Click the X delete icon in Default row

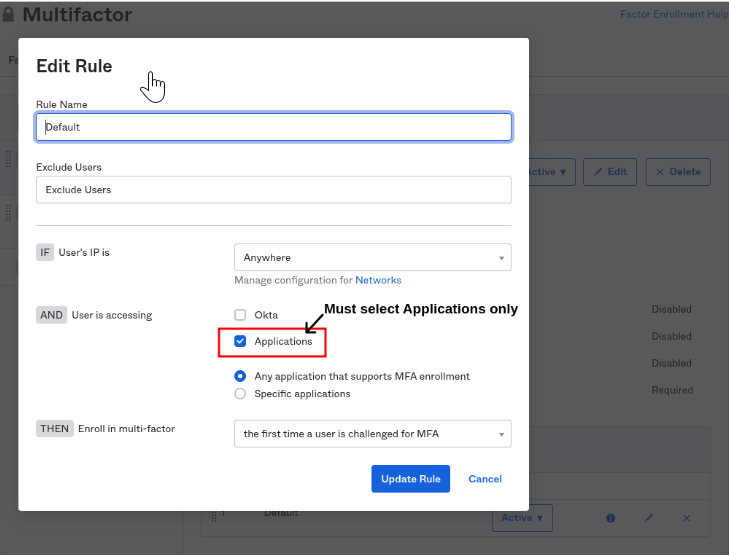686,518
